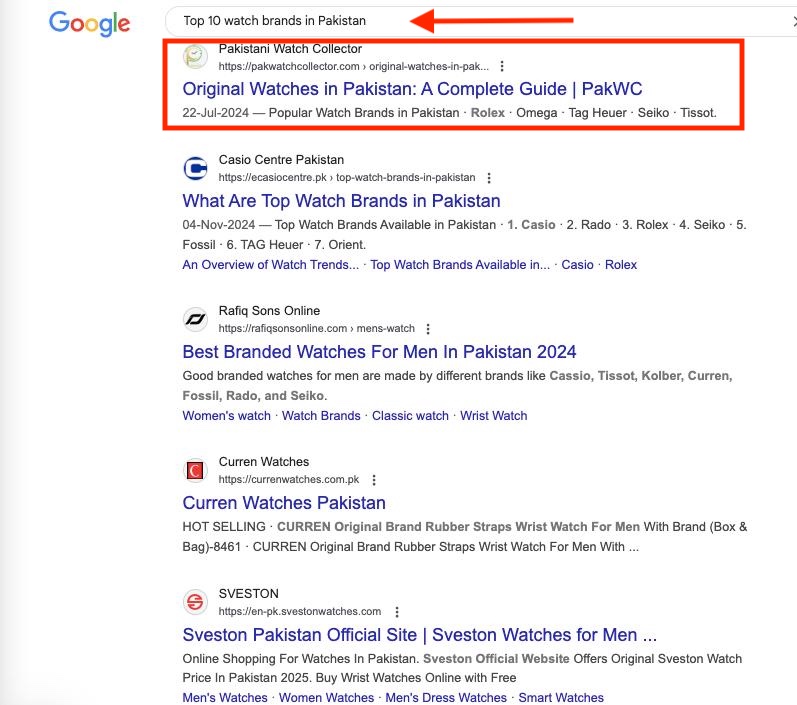Click the 'Rafiq Sons Online' site name
Viewport: 797px width, 705px height.
click(269, 311)
